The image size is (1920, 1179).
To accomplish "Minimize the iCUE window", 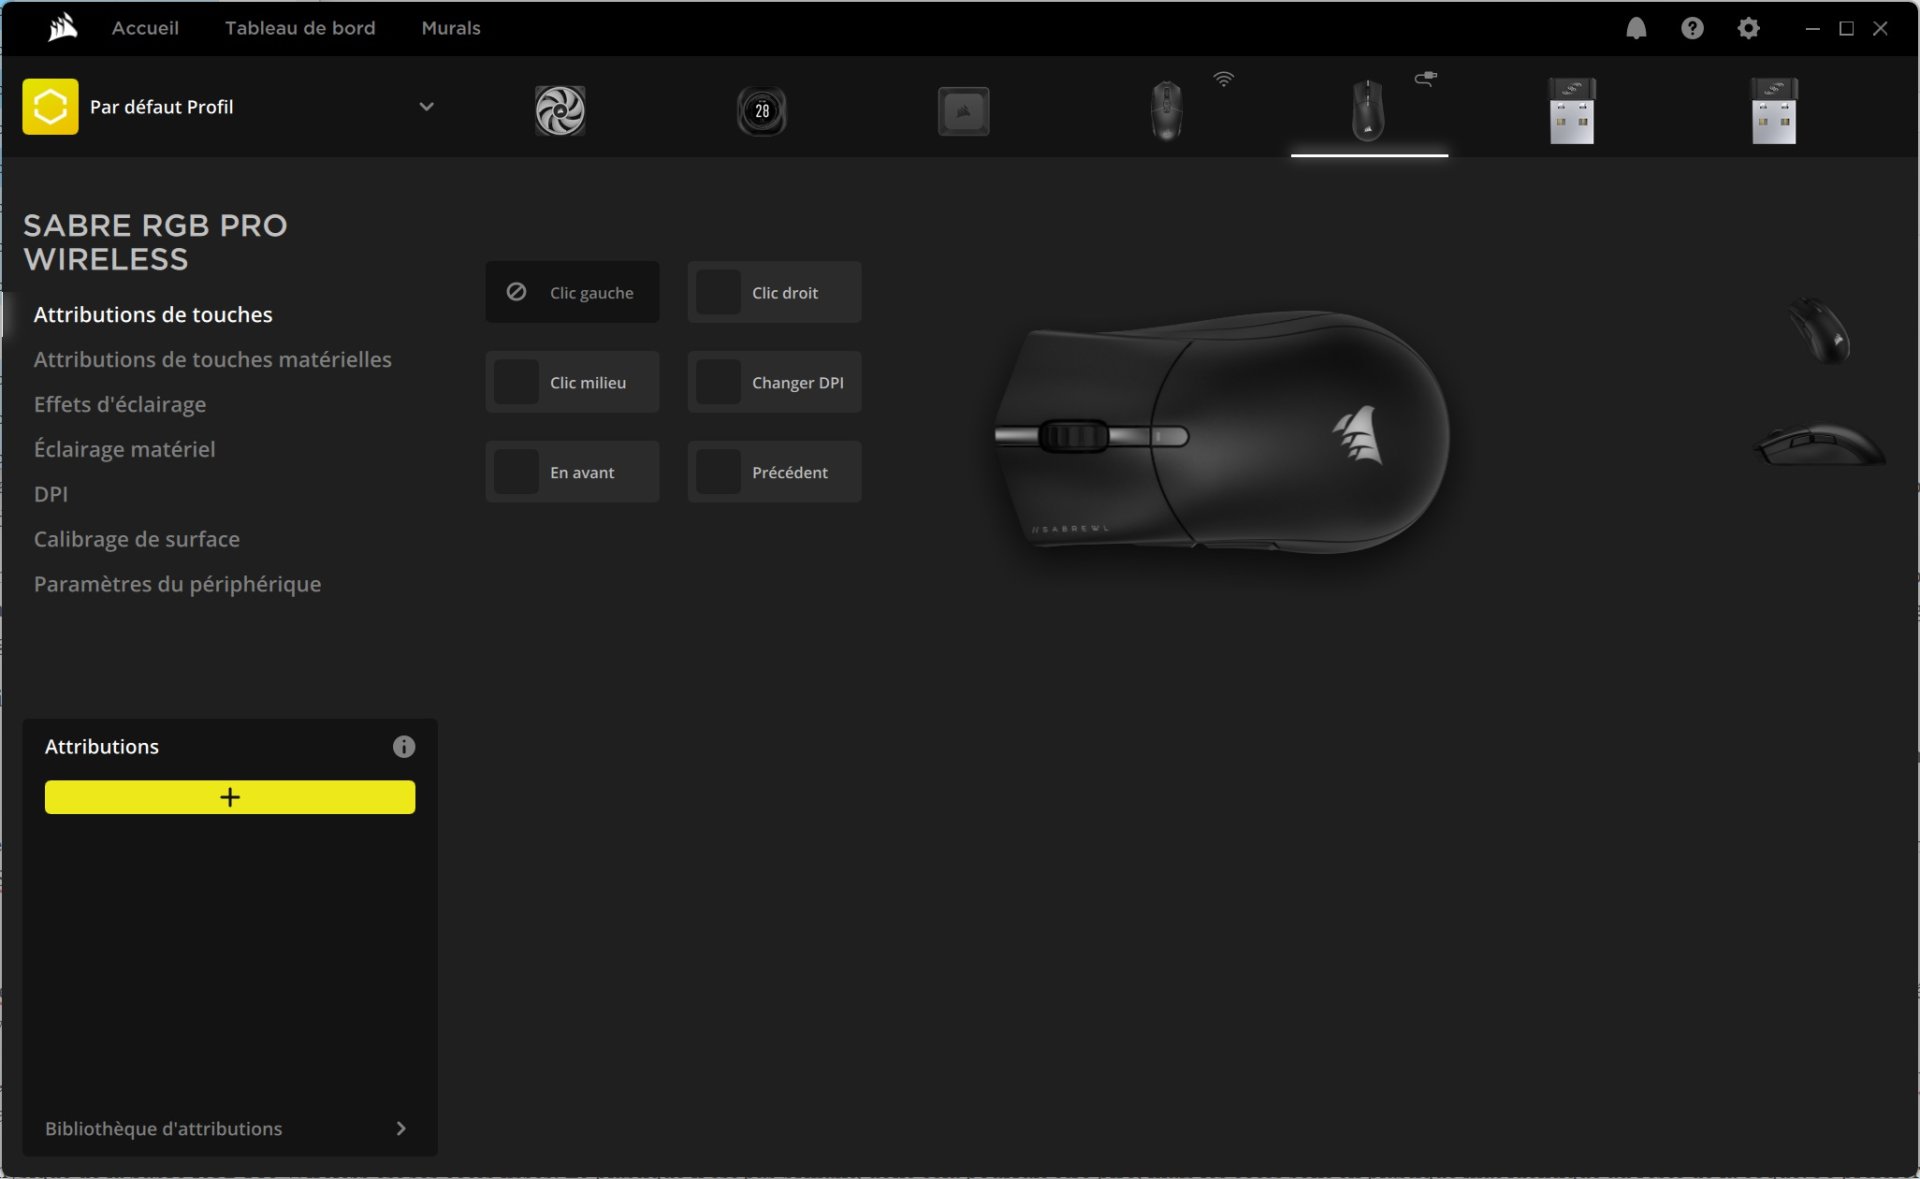I will [x=1812, y=29].
